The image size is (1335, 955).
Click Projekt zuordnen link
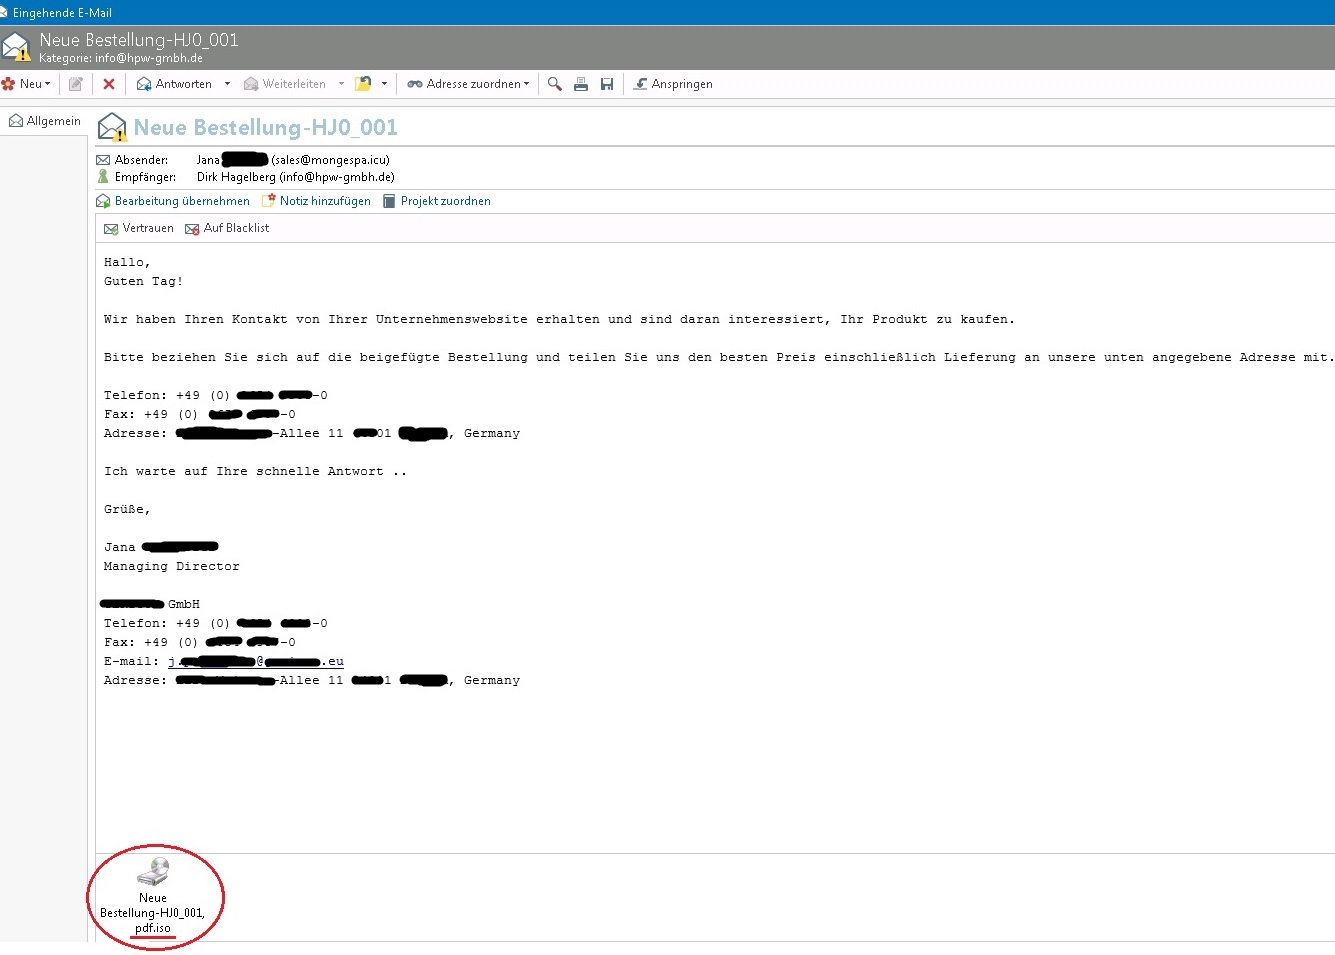[x=446, y=201]
